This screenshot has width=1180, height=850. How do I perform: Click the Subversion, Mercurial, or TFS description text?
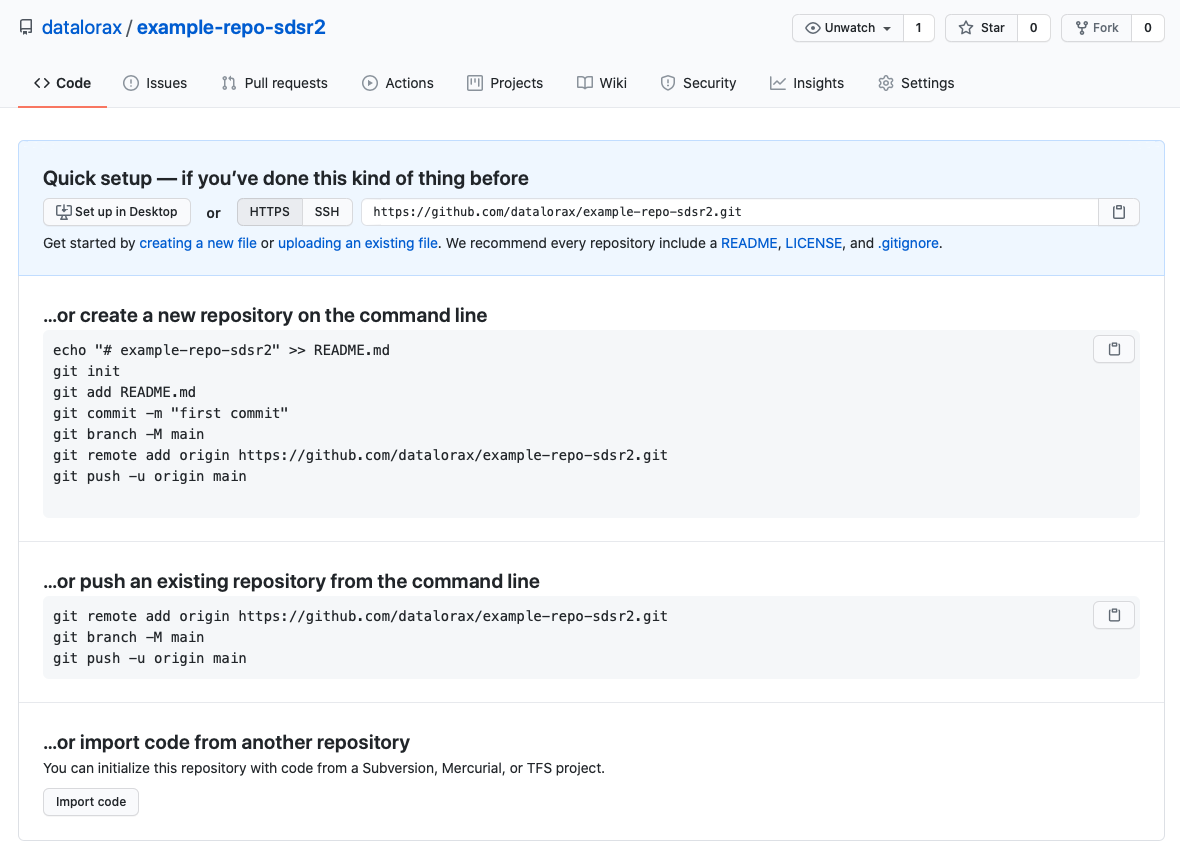[x=324, y=768]
